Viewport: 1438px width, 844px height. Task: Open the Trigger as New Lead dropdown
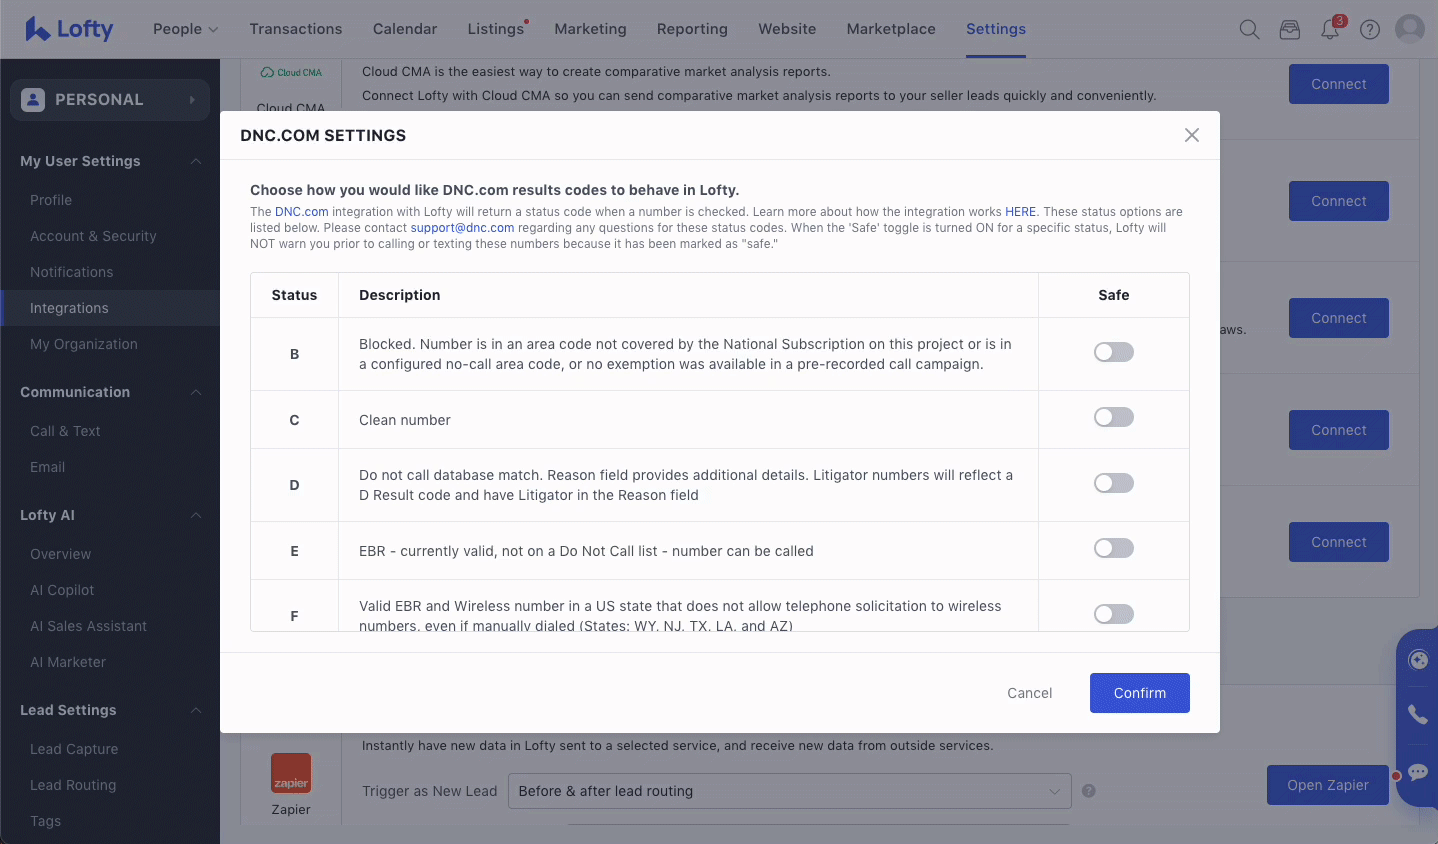789,791
